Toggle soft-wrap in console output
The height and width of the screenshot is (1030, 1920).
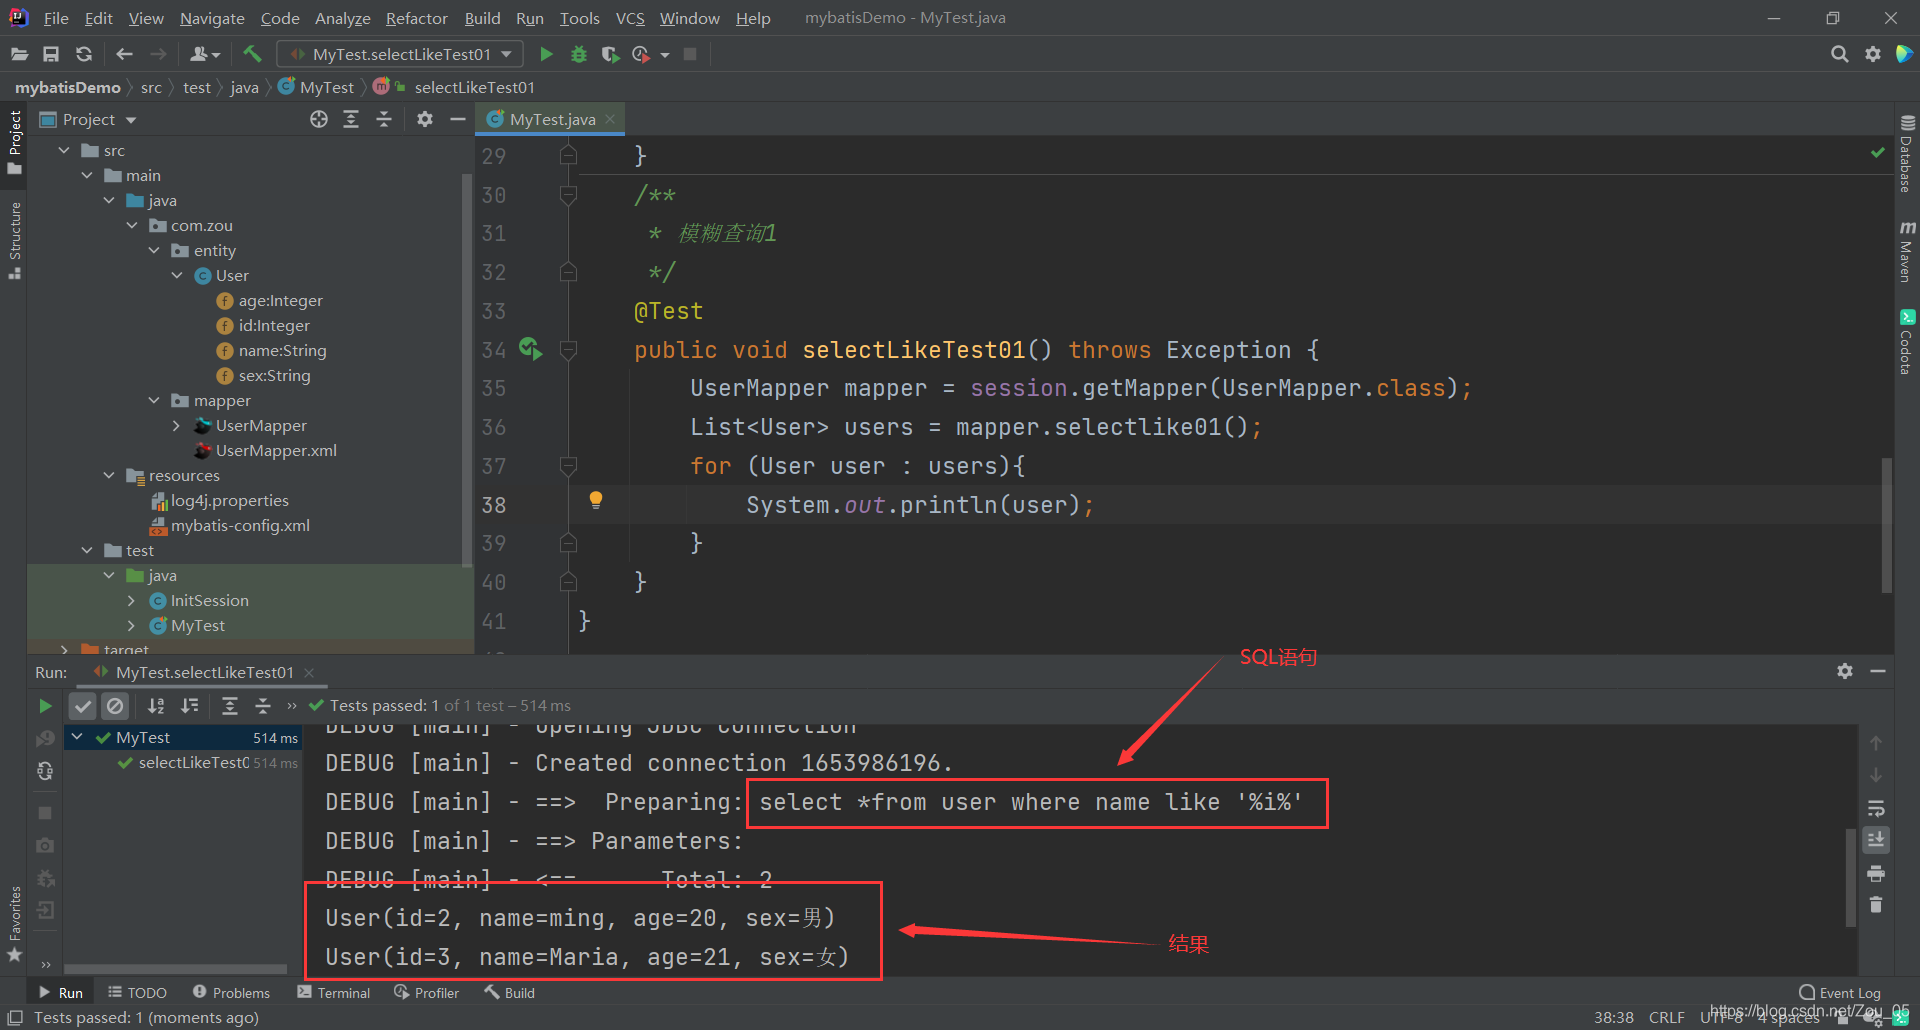pos(1876,808)
